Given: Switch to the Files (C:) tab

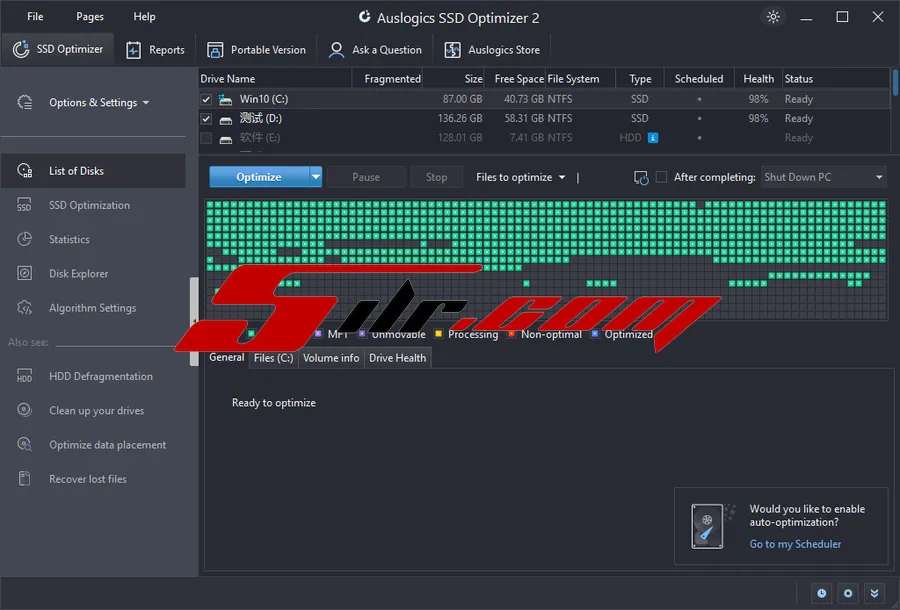Looking at the screenshot, I should point(273,358).
